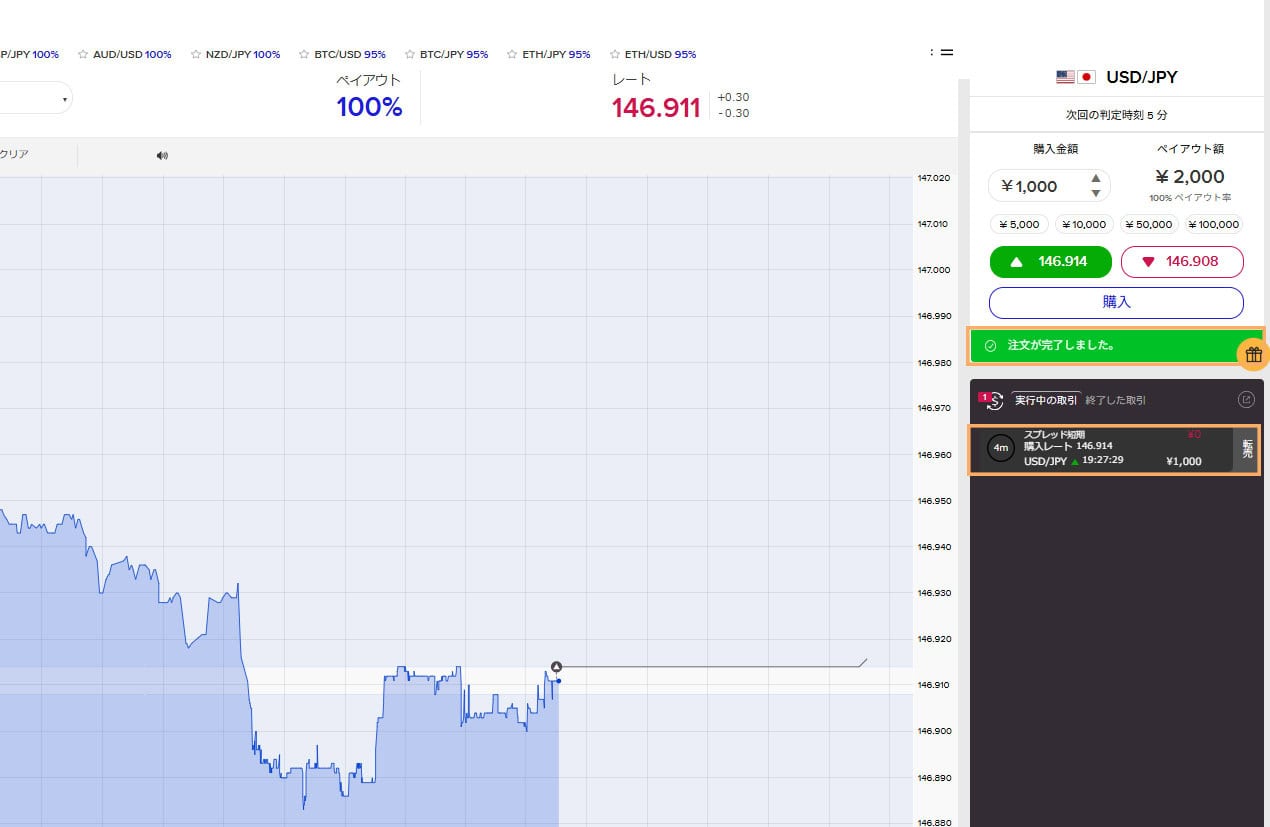This screenshot has width=1270, height=827.
Task: Set amount to ¥5,000
Action: point(1020,225)
